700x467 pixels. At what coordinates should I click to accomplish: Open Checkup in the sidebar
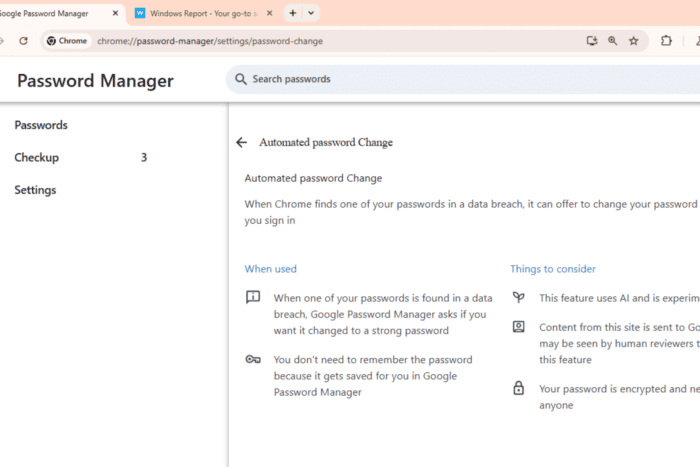point(37,158)
